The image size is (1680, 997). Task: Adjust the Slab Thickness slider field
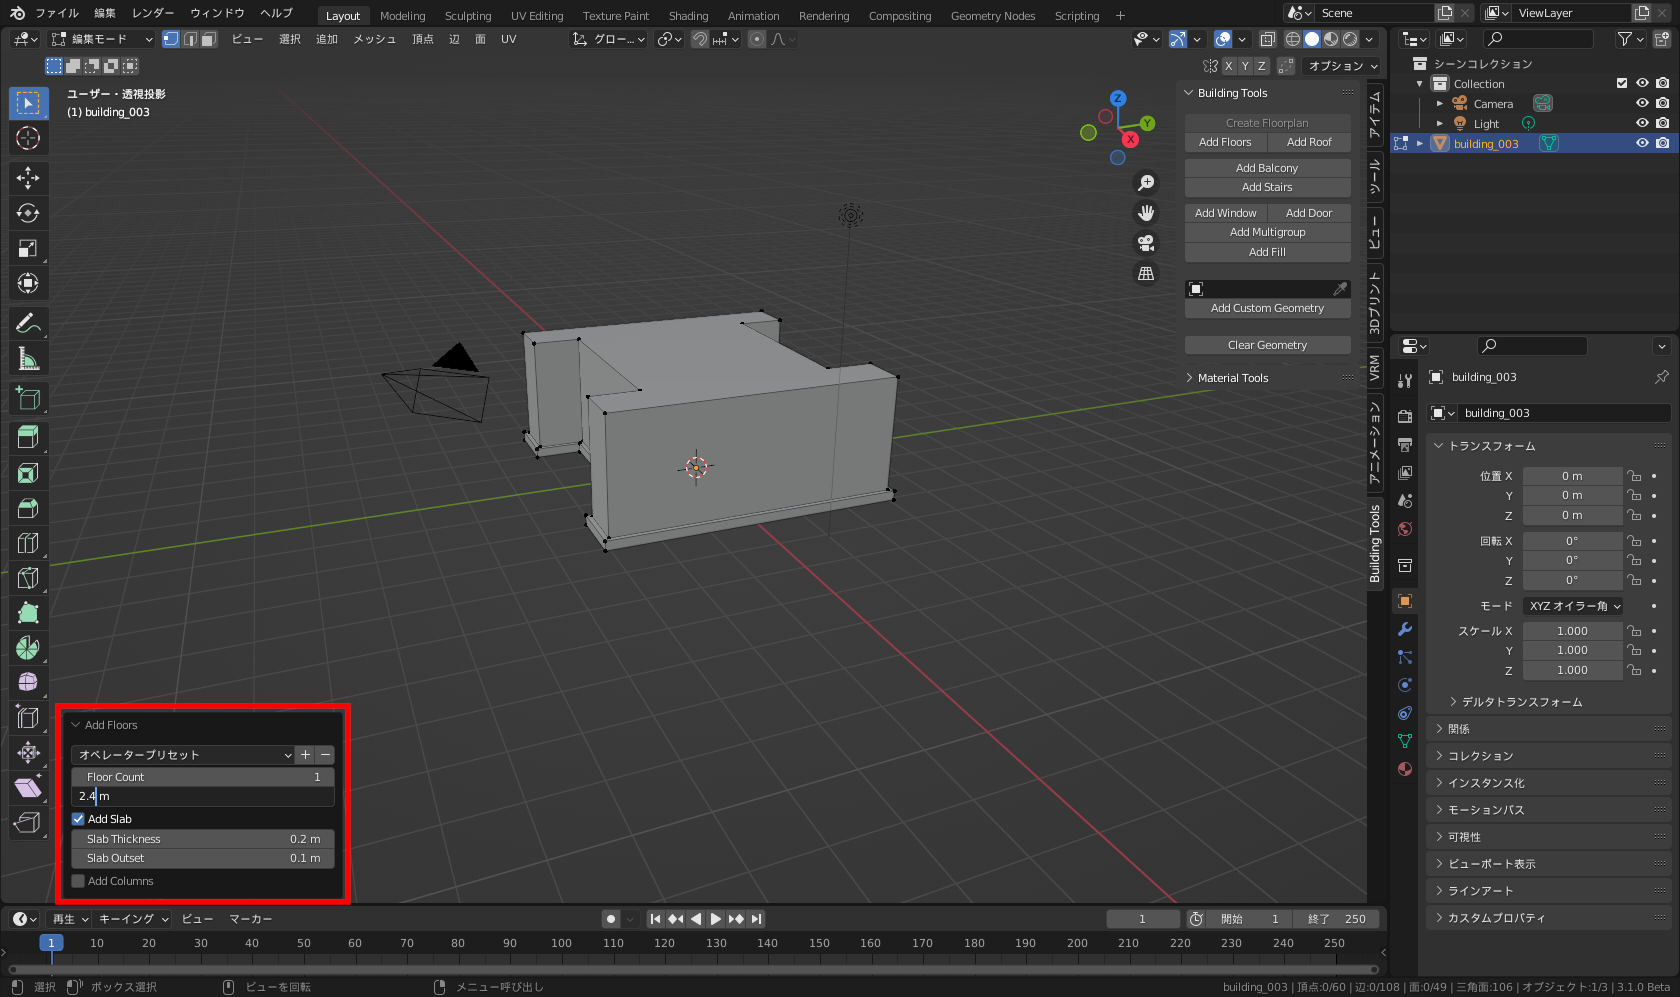(203, 839)
